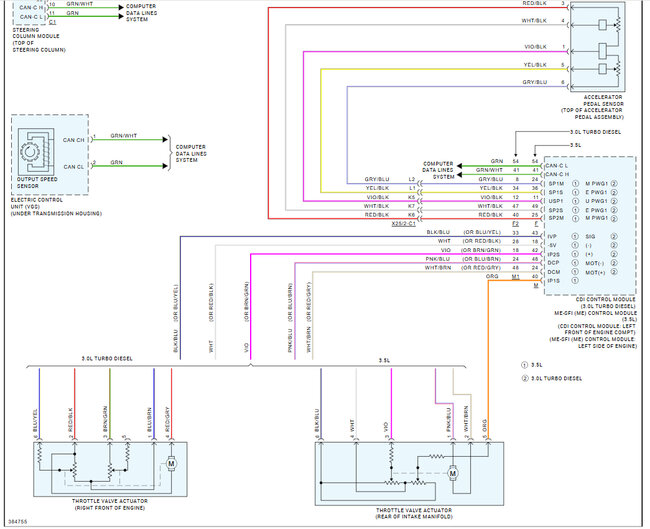Viewport: 650px width, 529px height.
Task: Click the WHT/BLK label at accelerator pedal pin 4
Action: click(534, 20)
